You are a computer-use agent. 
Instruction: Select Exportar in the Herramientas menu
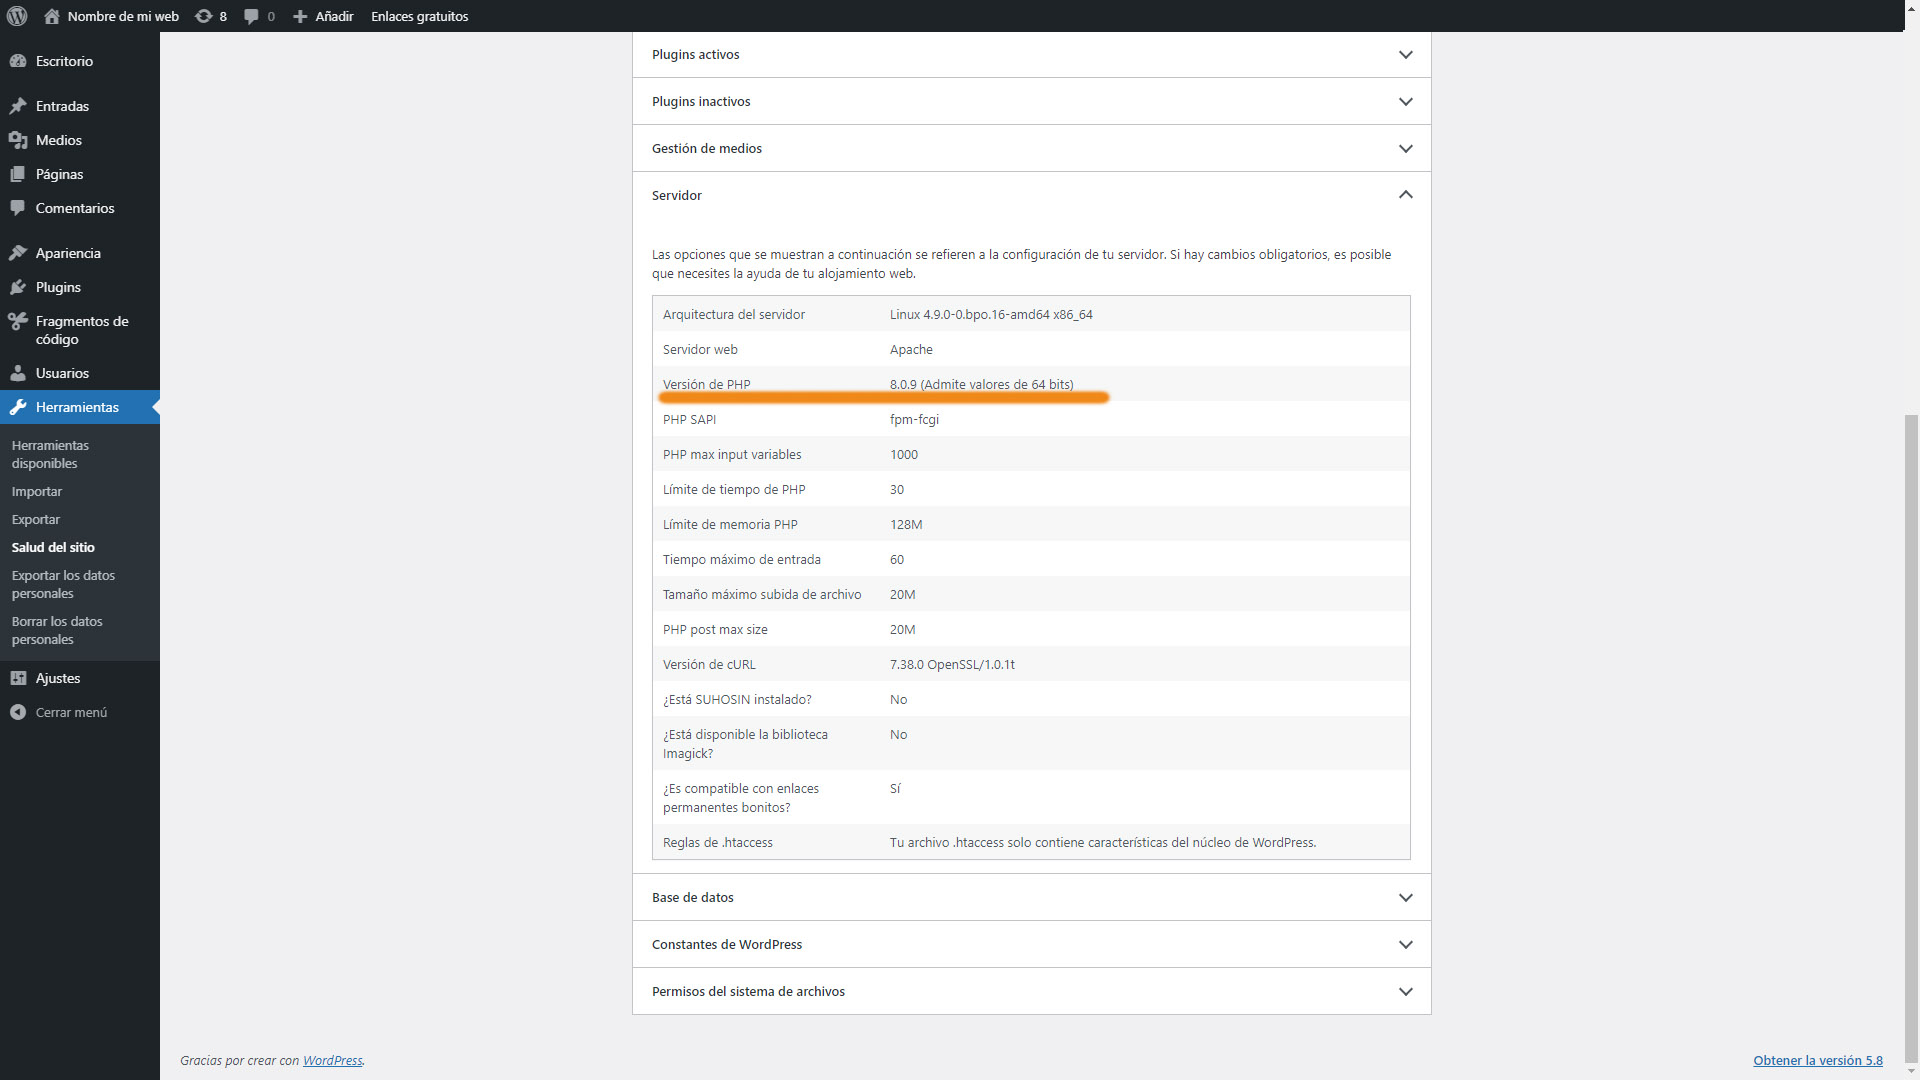(x=35, y=519)
